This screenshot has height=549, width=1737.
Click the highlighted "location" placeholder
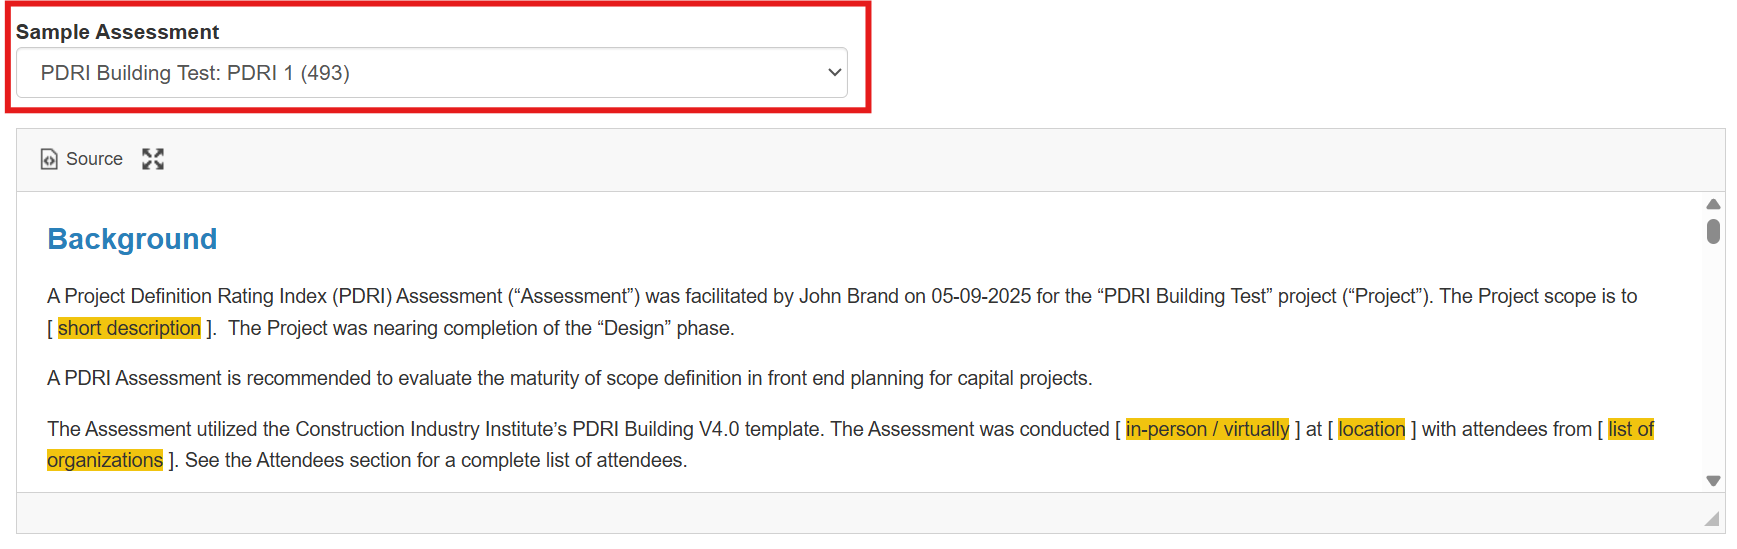[1371, 429]
